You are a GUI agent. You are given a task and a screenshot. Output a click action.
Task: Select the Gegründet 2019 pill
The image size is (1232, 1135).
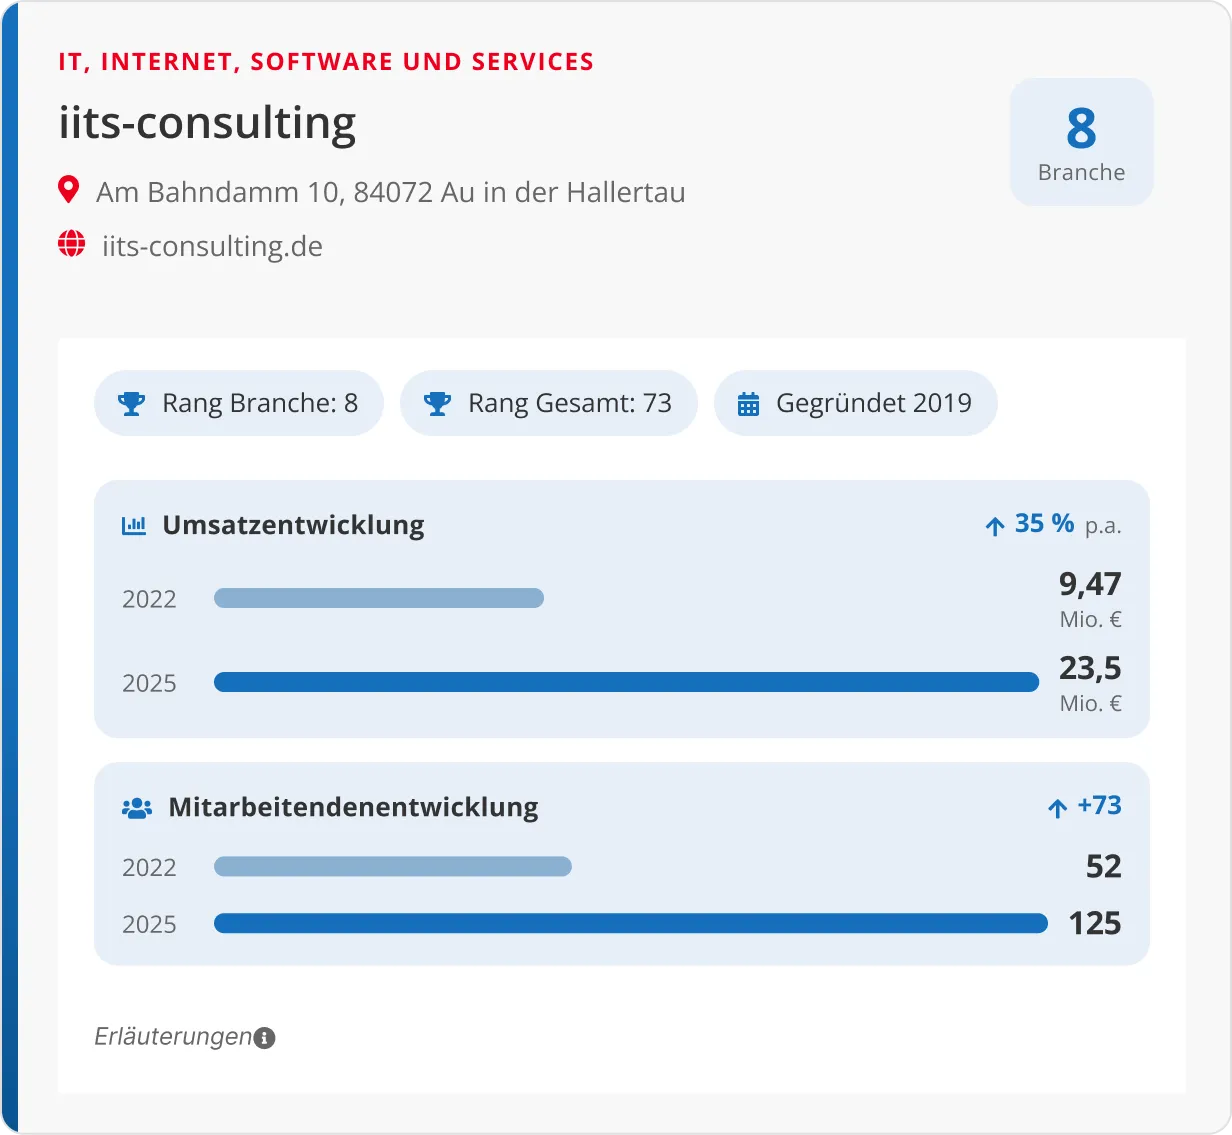click(856, 403)
